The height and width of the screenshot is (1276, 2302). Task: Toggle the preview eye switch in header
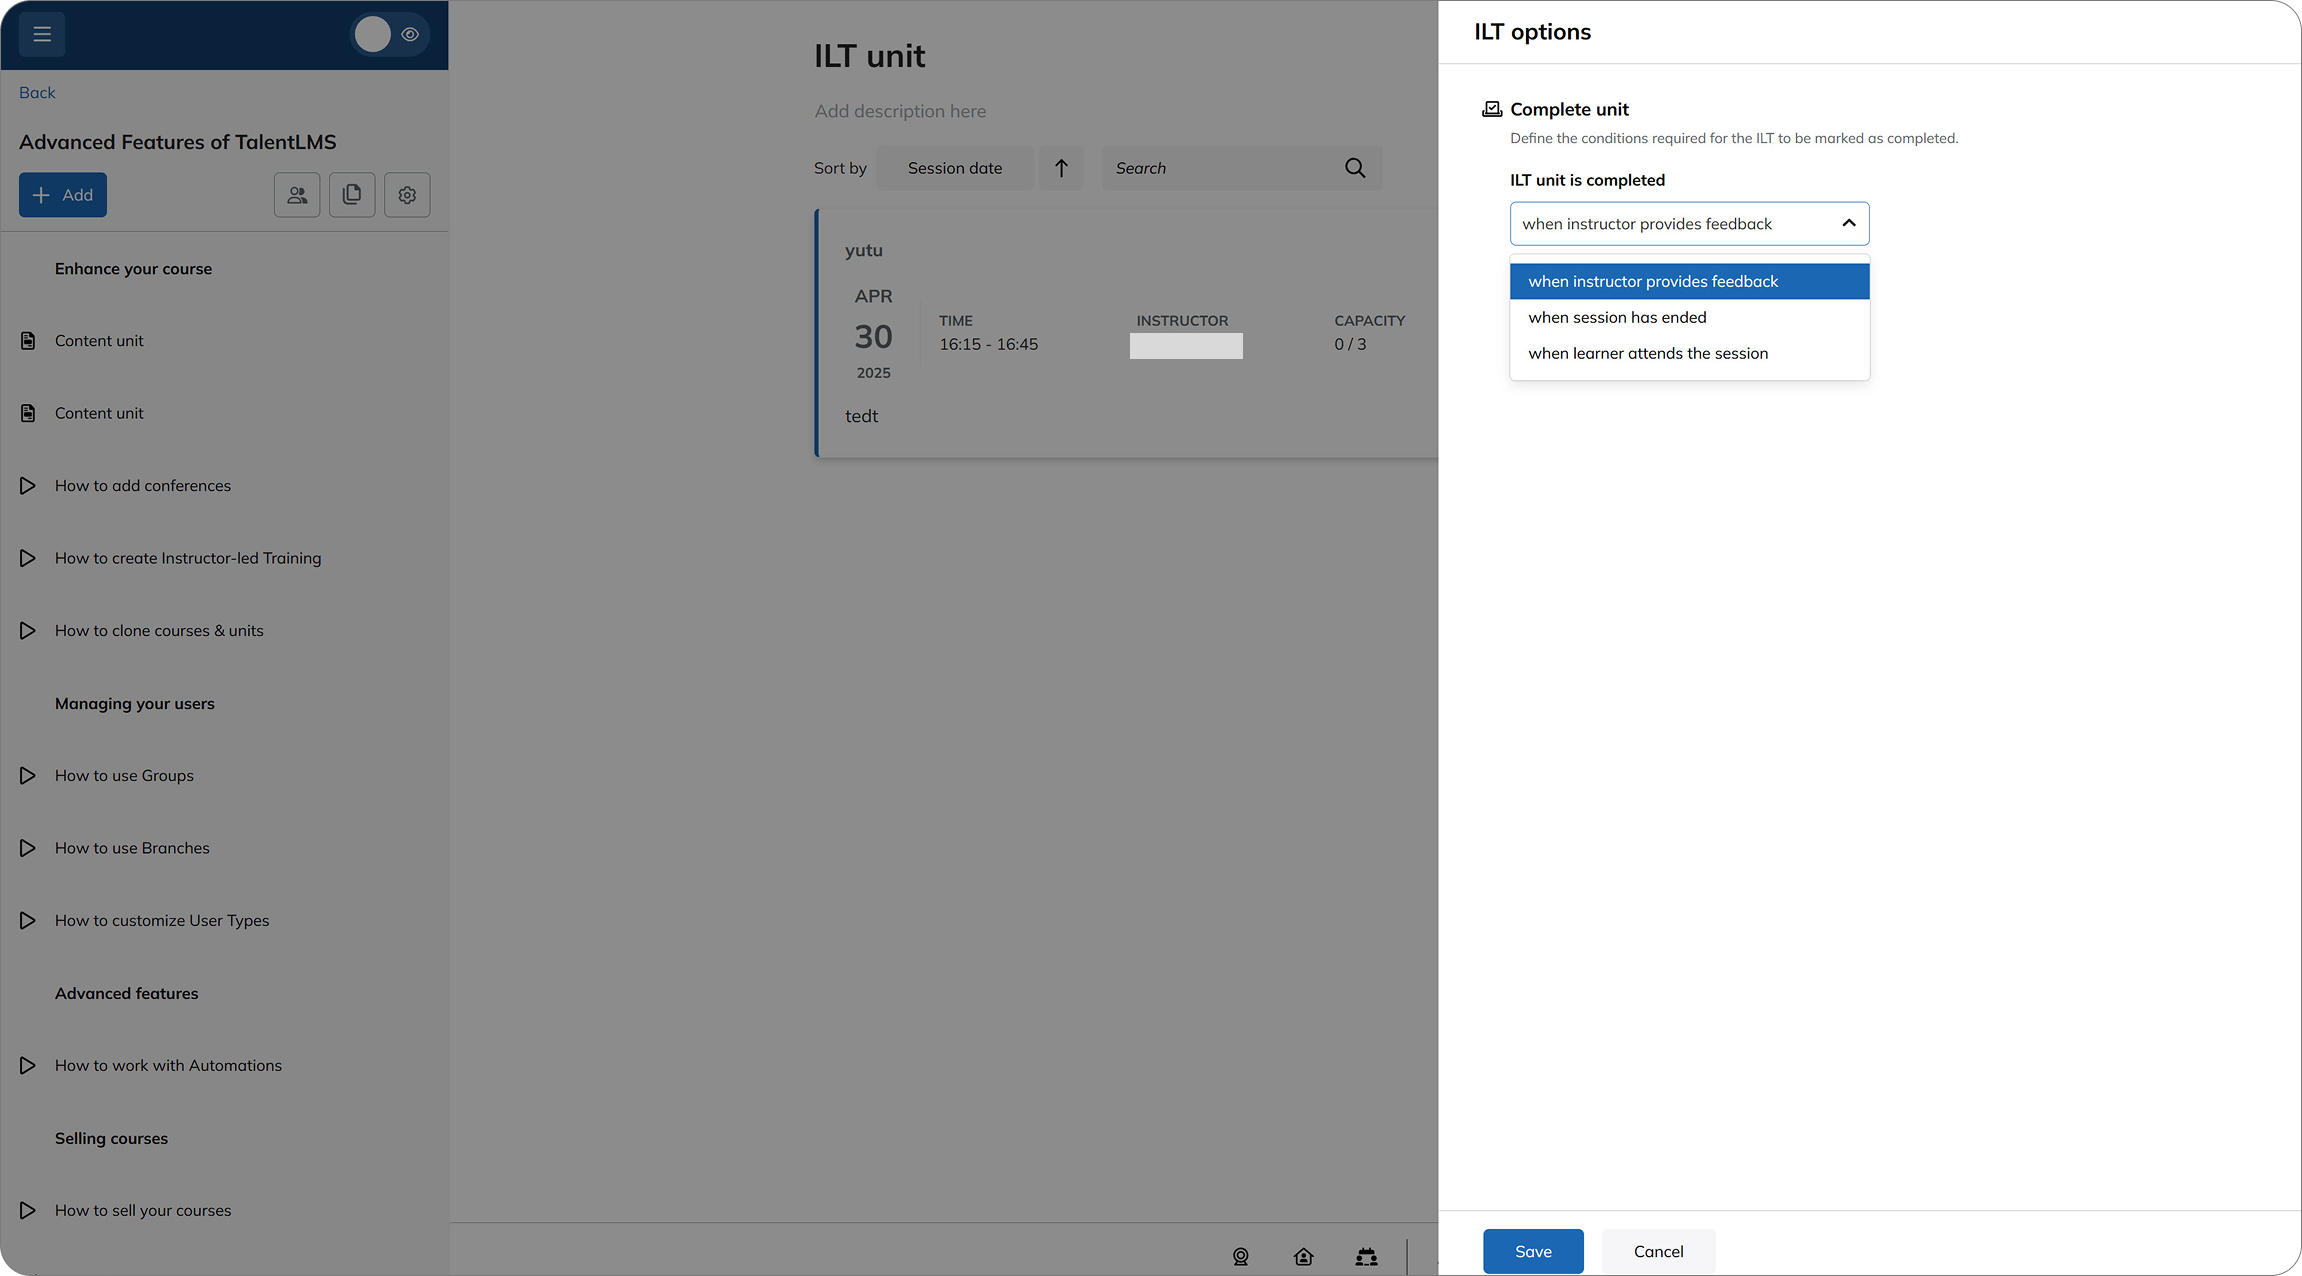[x=390, y=34]
